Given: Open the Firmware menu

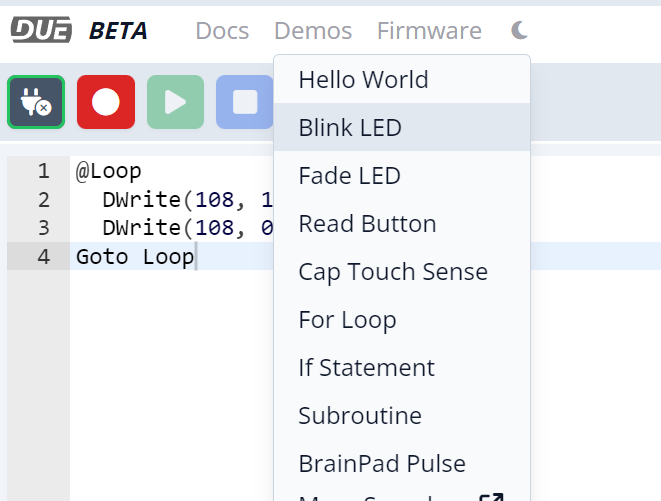Looking at the screenshot, I should tap(429, 31).
